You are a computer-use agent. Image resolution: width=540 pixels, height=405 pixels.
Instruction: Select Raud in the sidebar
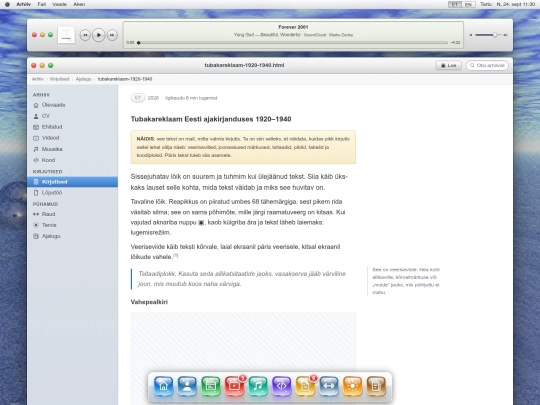[x=72, y=214]
